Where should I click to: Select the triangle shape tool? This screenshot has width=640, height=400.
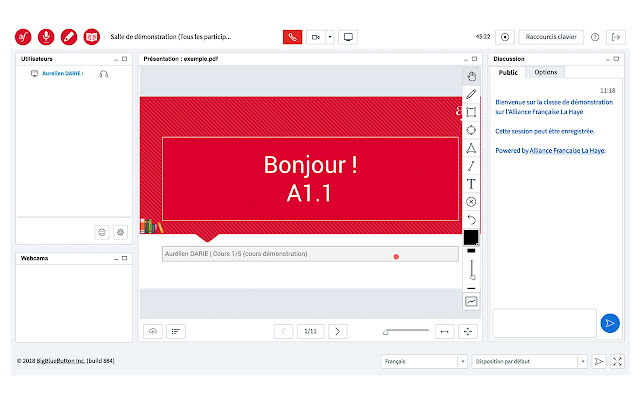click(x=471, y=148)
